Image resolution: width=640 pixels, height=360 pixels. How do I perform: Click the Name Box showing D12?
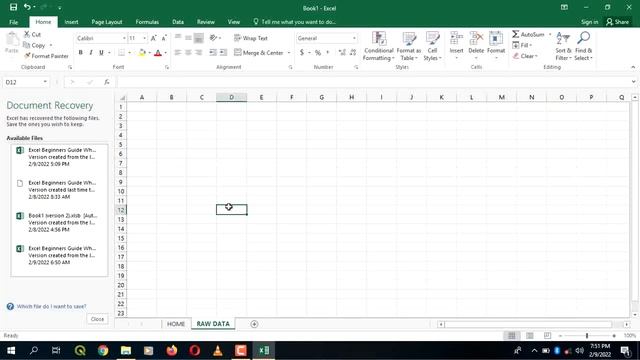25,82
